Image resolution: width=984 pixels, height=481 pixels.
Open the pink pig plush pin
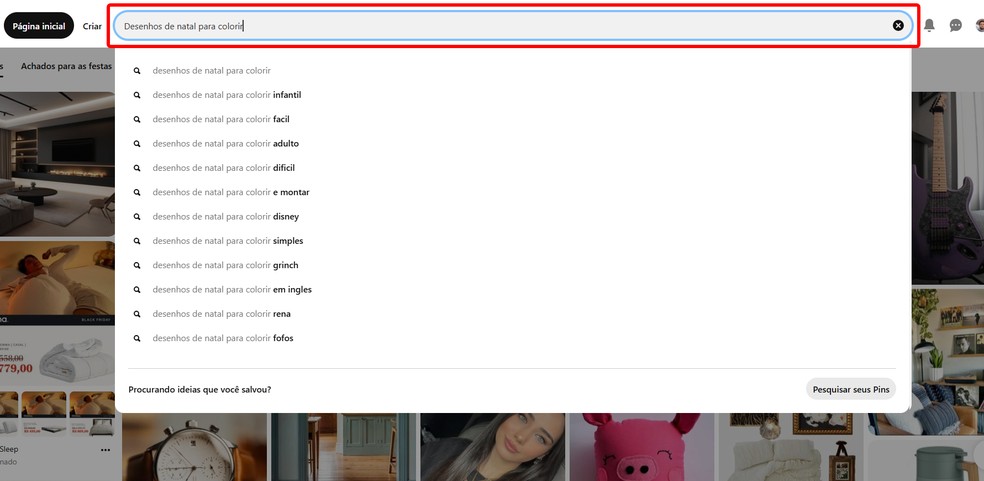pyautogui.click(x=641, y=447)
